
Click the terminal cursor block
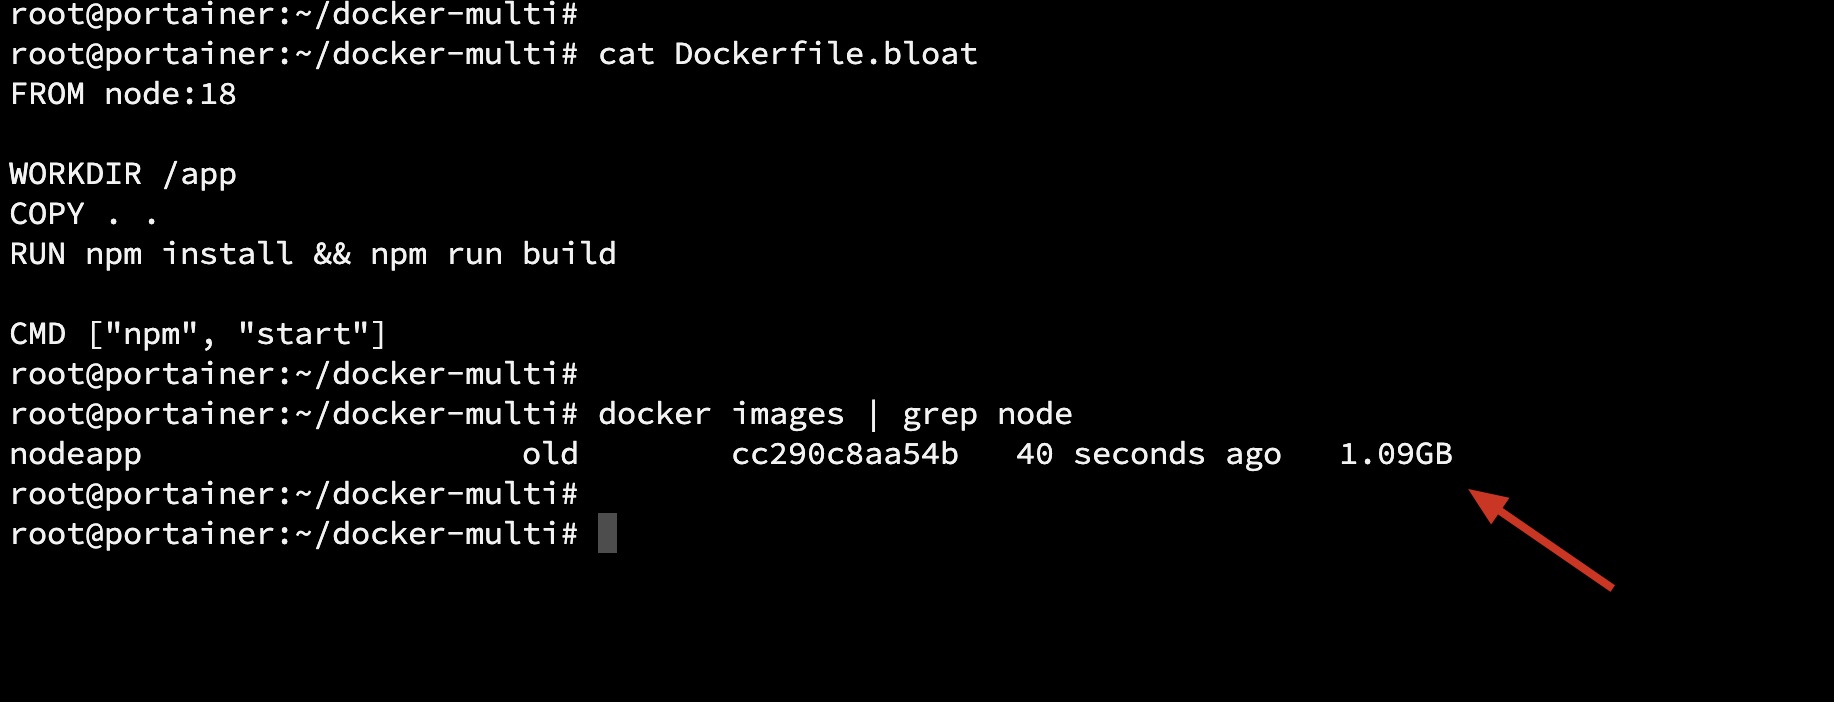(x=607, y=533)
